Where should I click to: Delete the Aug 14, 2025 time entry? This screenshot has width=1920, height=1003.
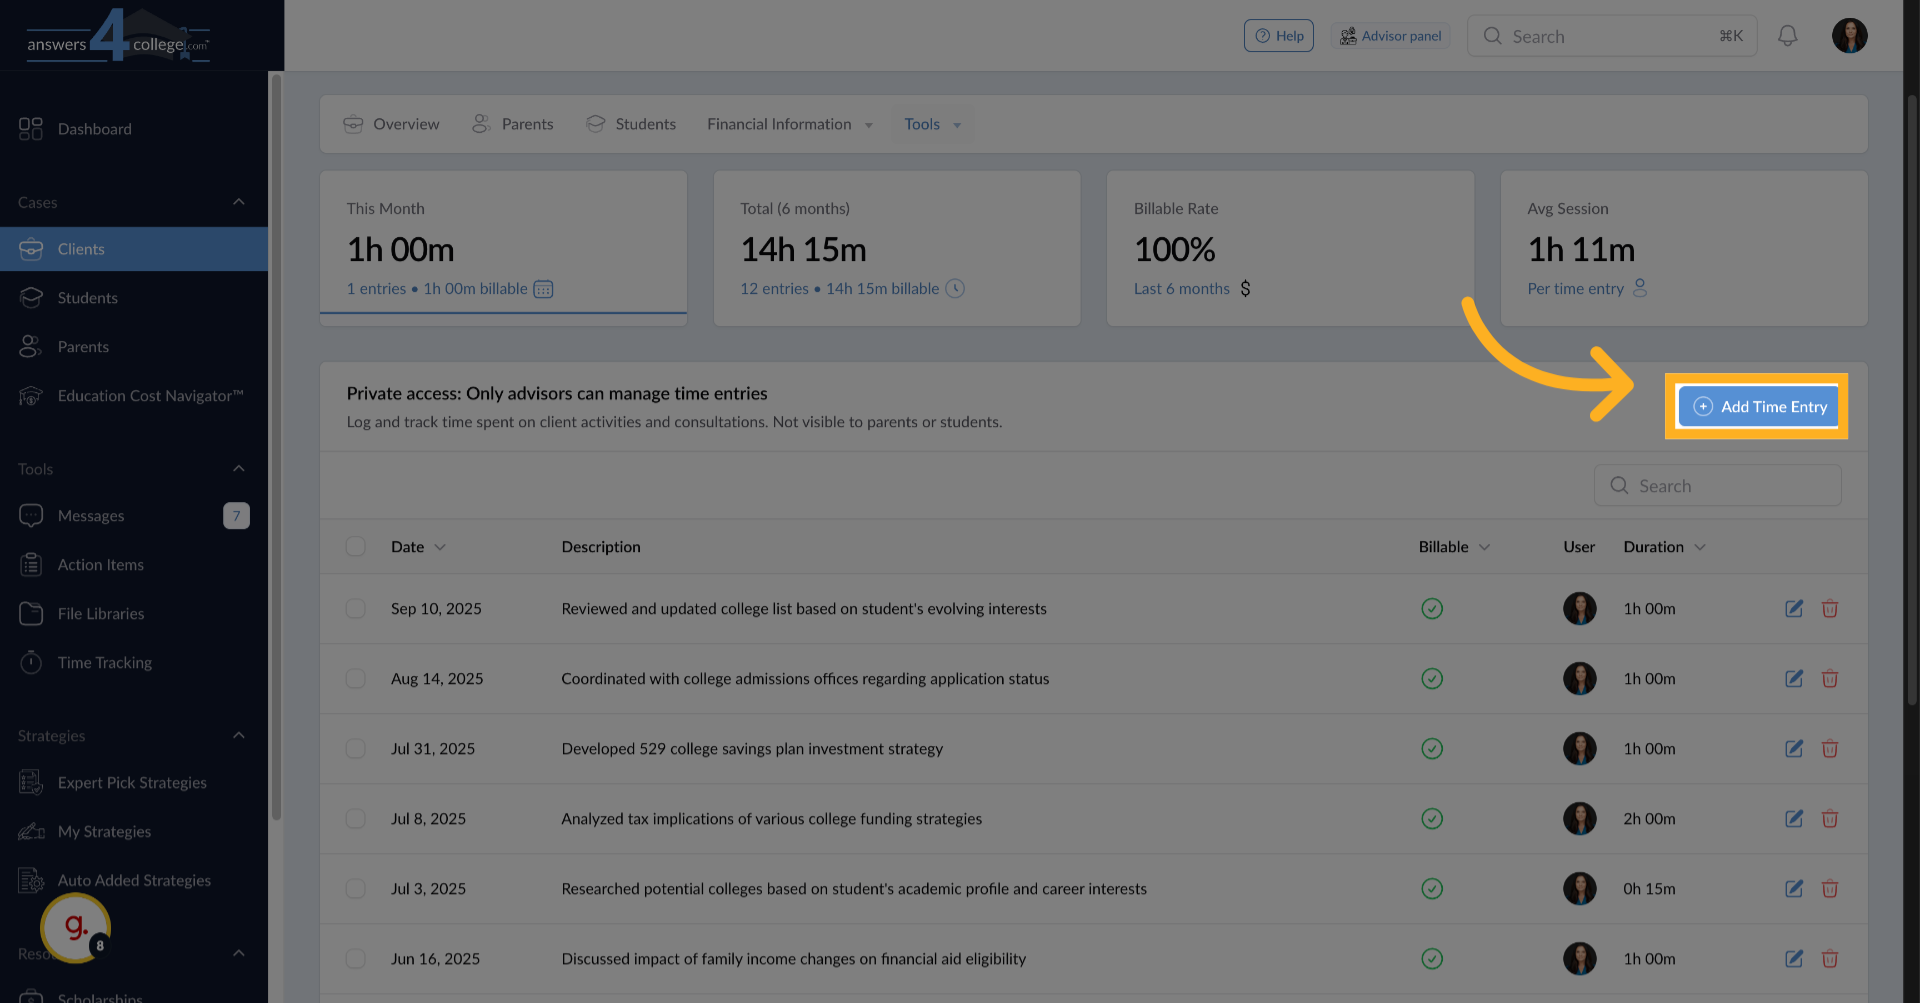pos(1830,679)
